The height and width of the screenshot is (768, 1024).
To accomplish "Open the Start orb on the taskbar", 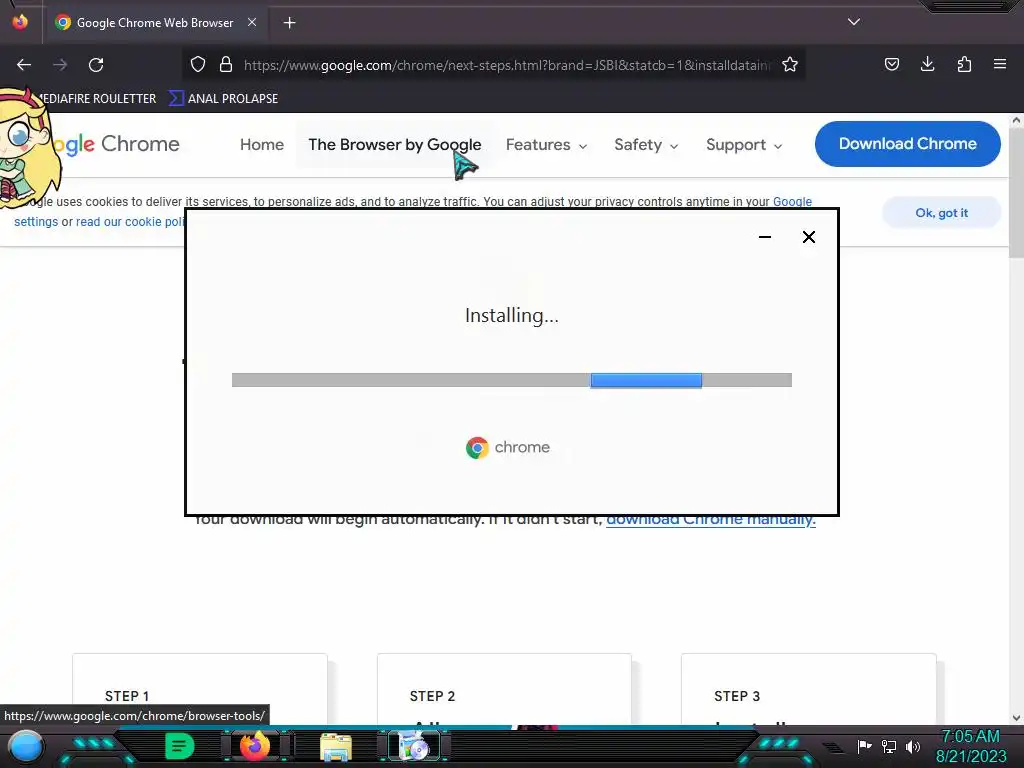I will [x=25, y=746].
